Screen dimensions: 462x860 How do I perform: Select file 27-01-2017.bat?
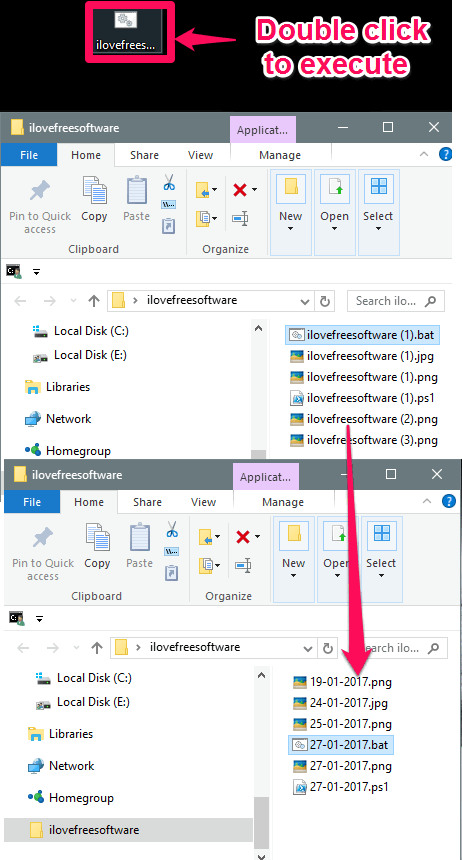click(341, 745)
